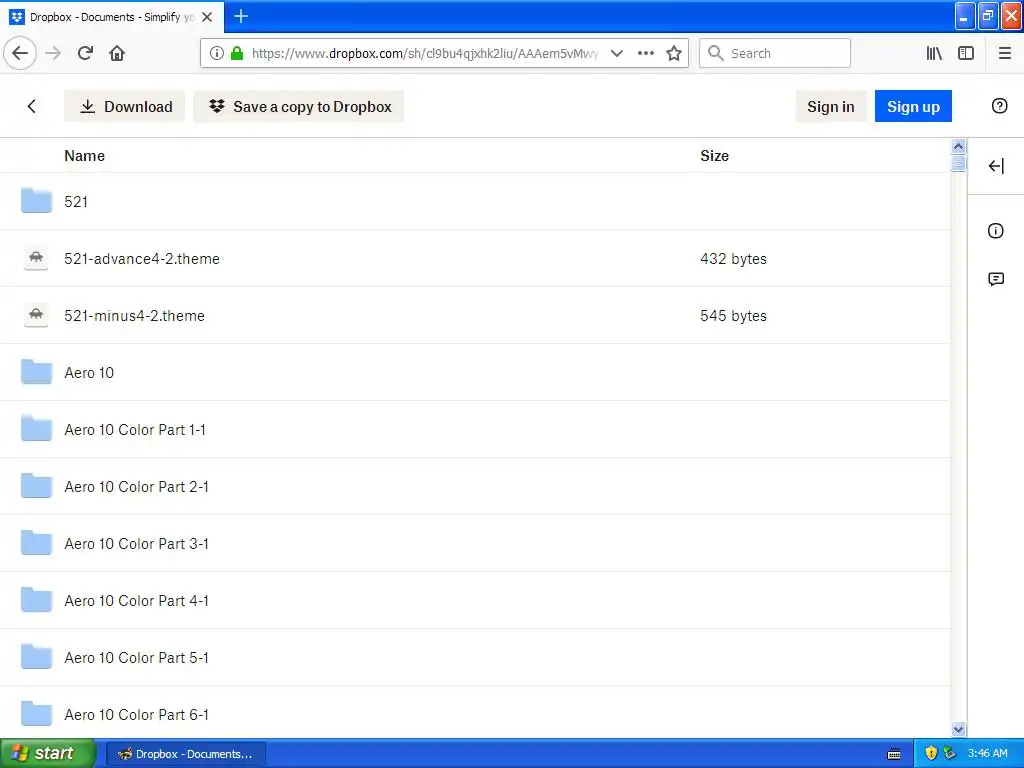Click the taskbar clock 3:46 AM
The image size is (1024, 768).
(x=987, y=753)
